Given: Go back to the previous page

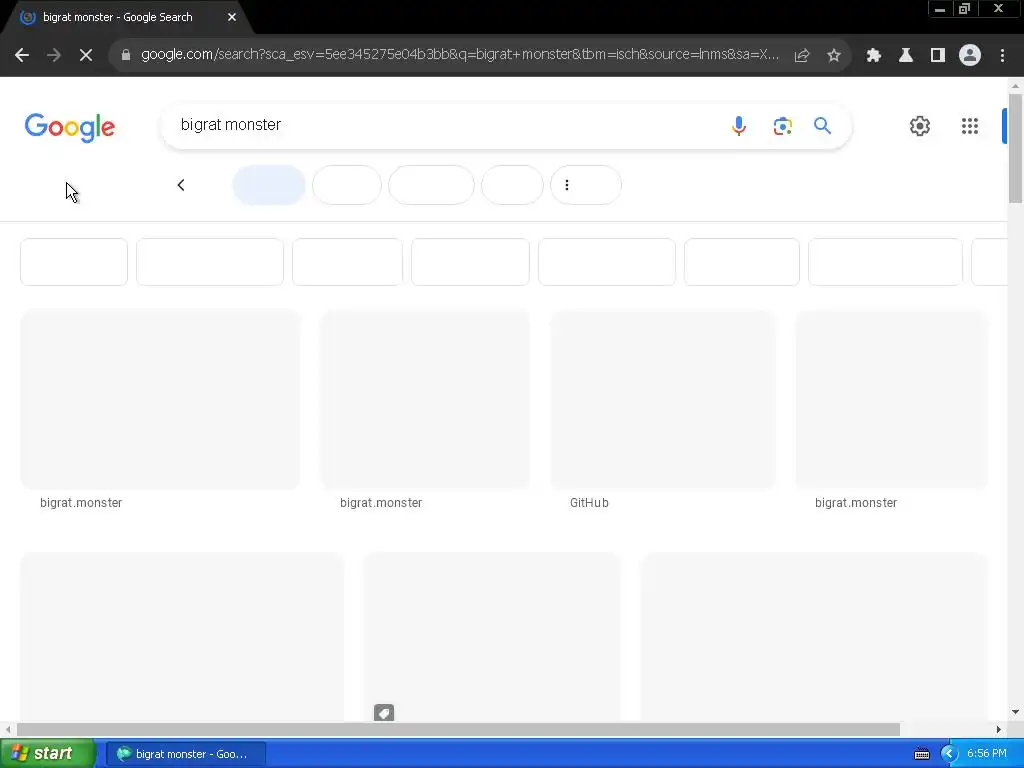Looking at the screenshot, I should point(22,56).
